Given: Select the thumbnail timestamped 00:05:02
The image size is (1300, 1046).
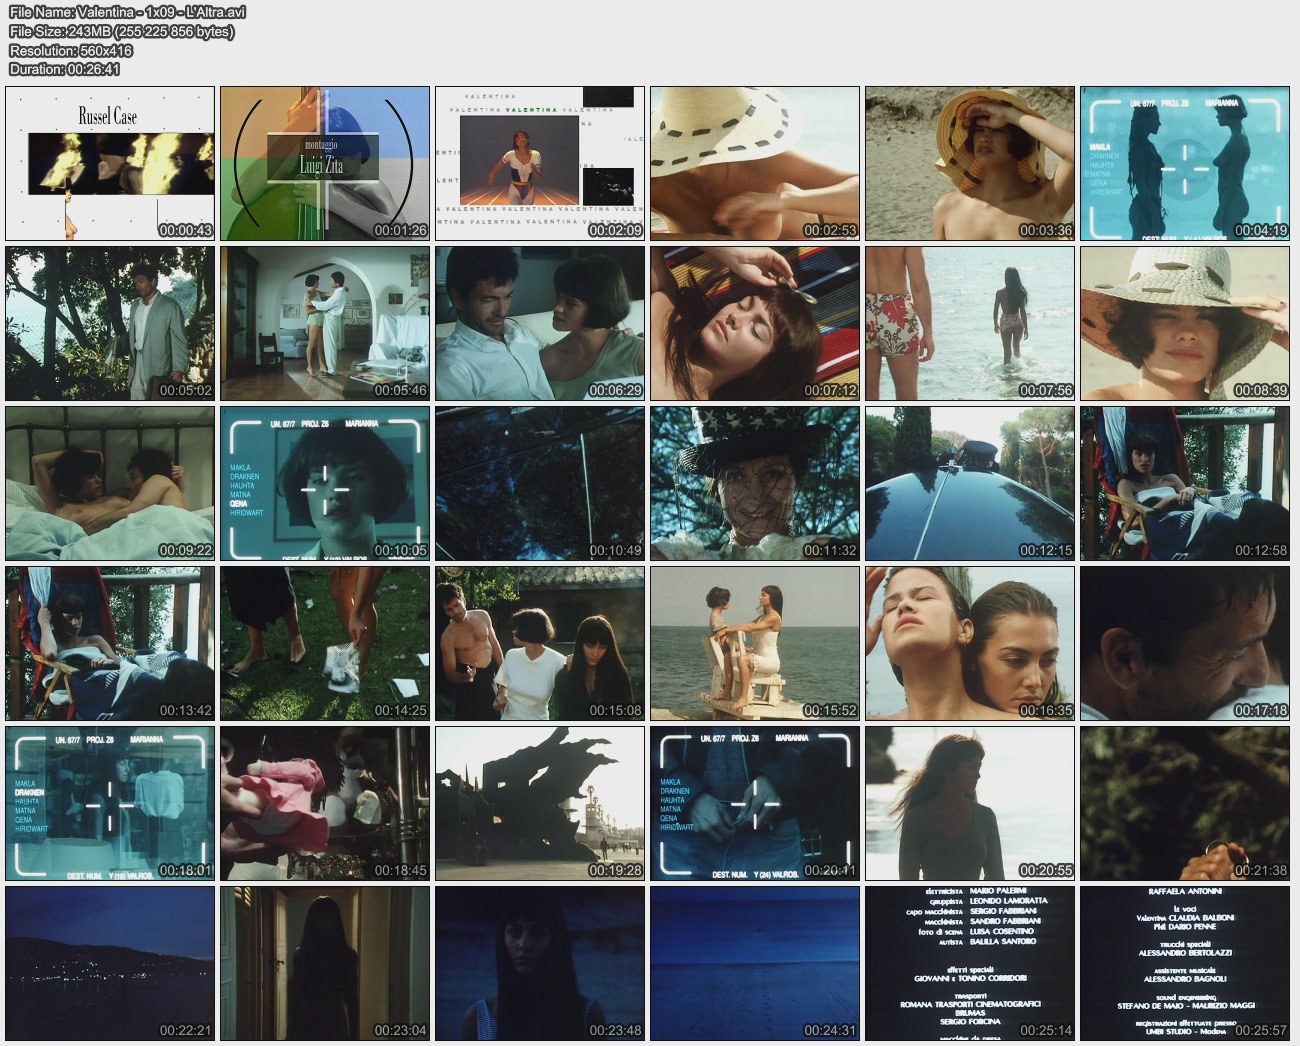Looking at the screenshot, I should point(110,323).
